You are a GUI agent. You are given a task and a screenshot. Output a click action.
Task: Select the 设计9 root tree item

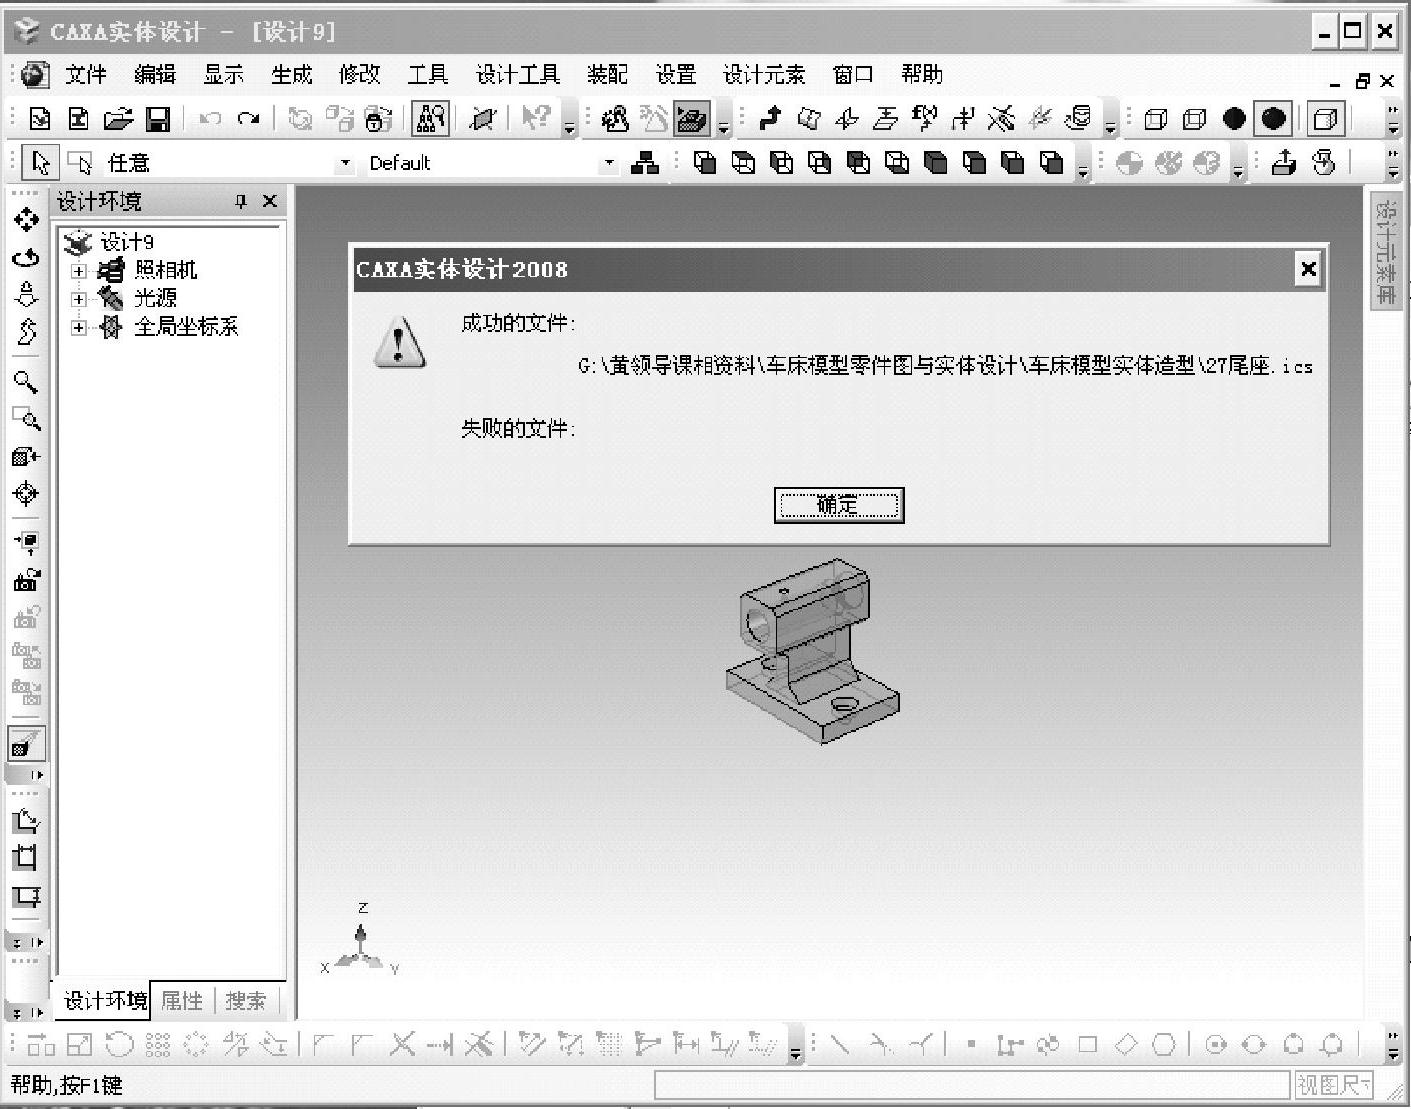pyautogui.click(x=127, y=242)
